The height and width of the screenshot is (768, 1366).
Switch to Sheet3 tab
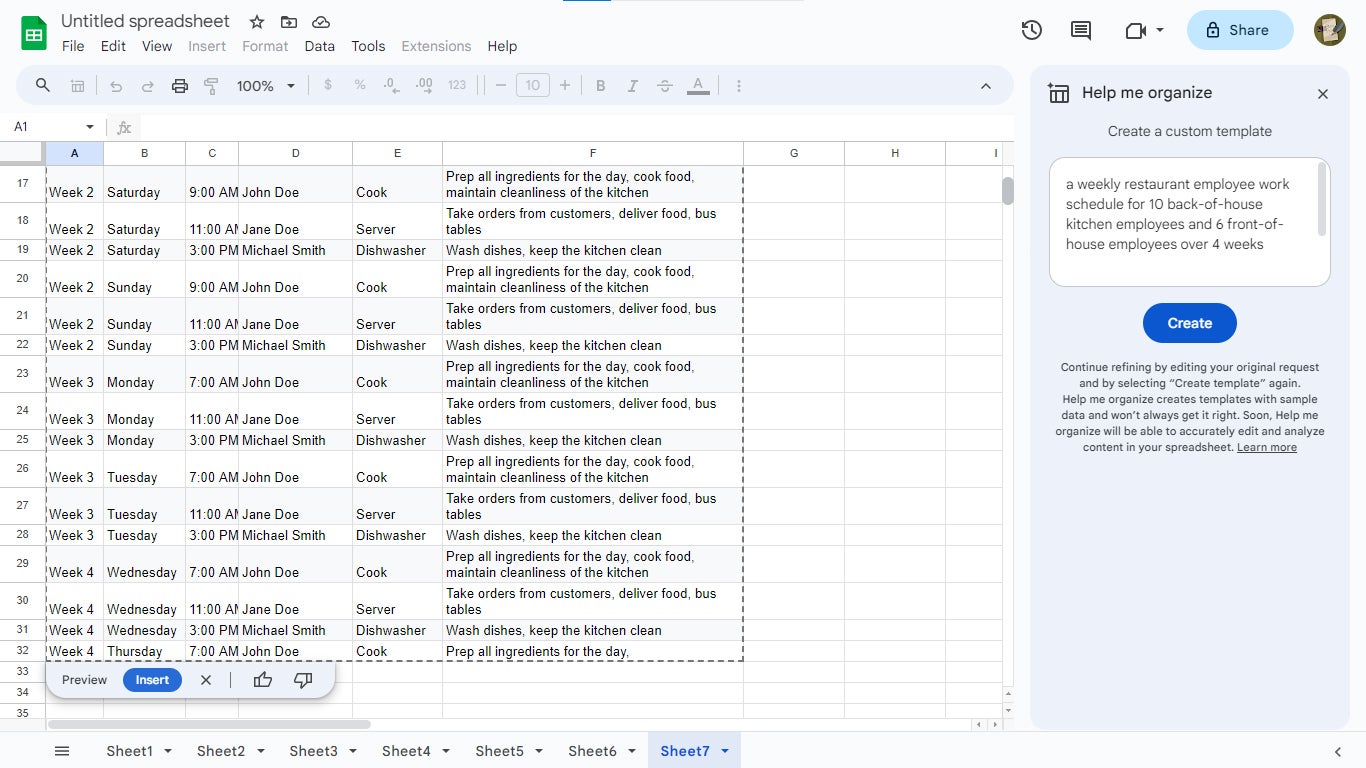pyautogui.click(x=313, y=751)
